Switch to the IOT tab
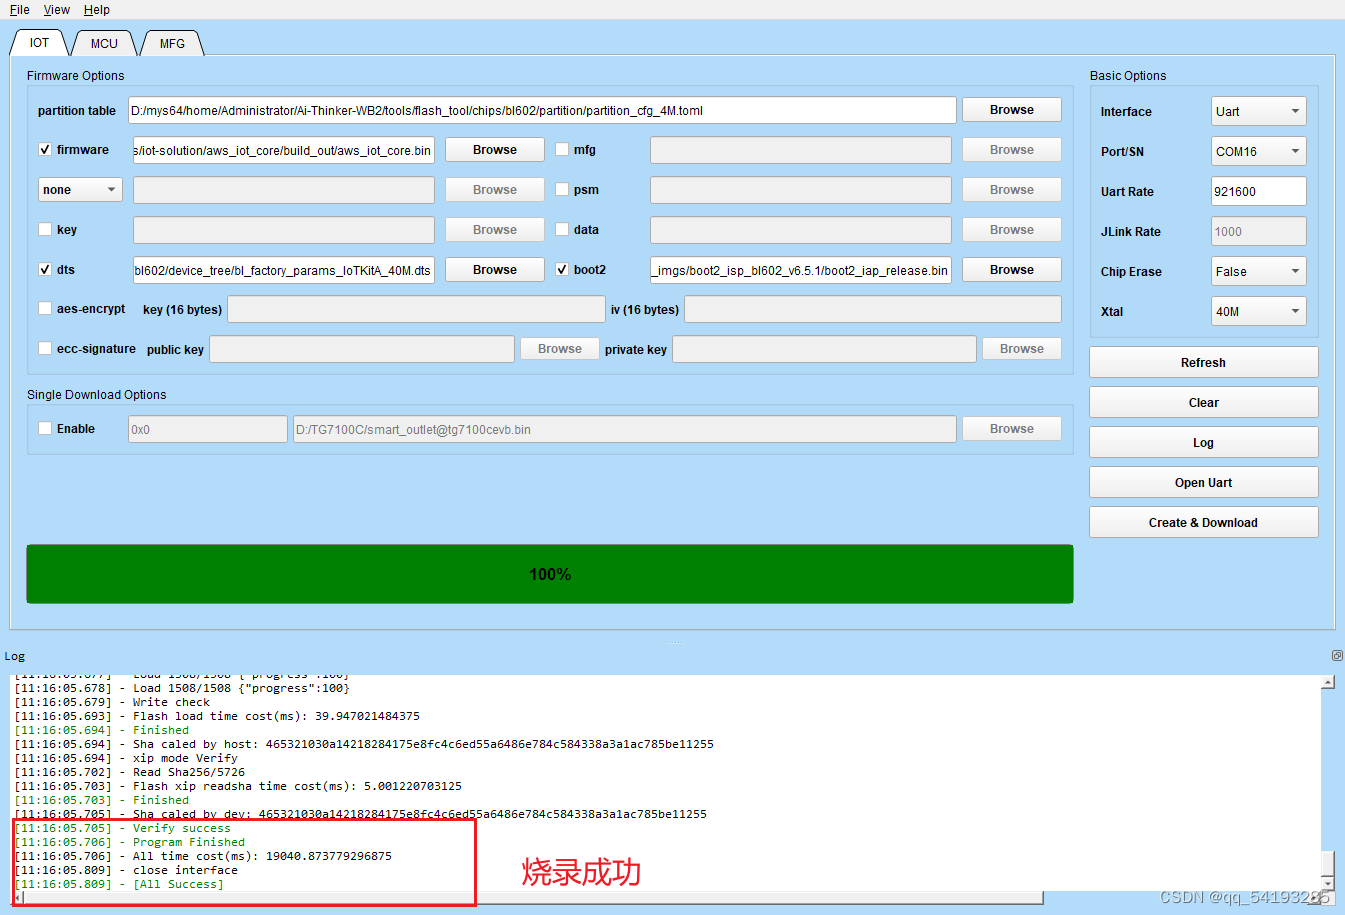 point(39,43)
